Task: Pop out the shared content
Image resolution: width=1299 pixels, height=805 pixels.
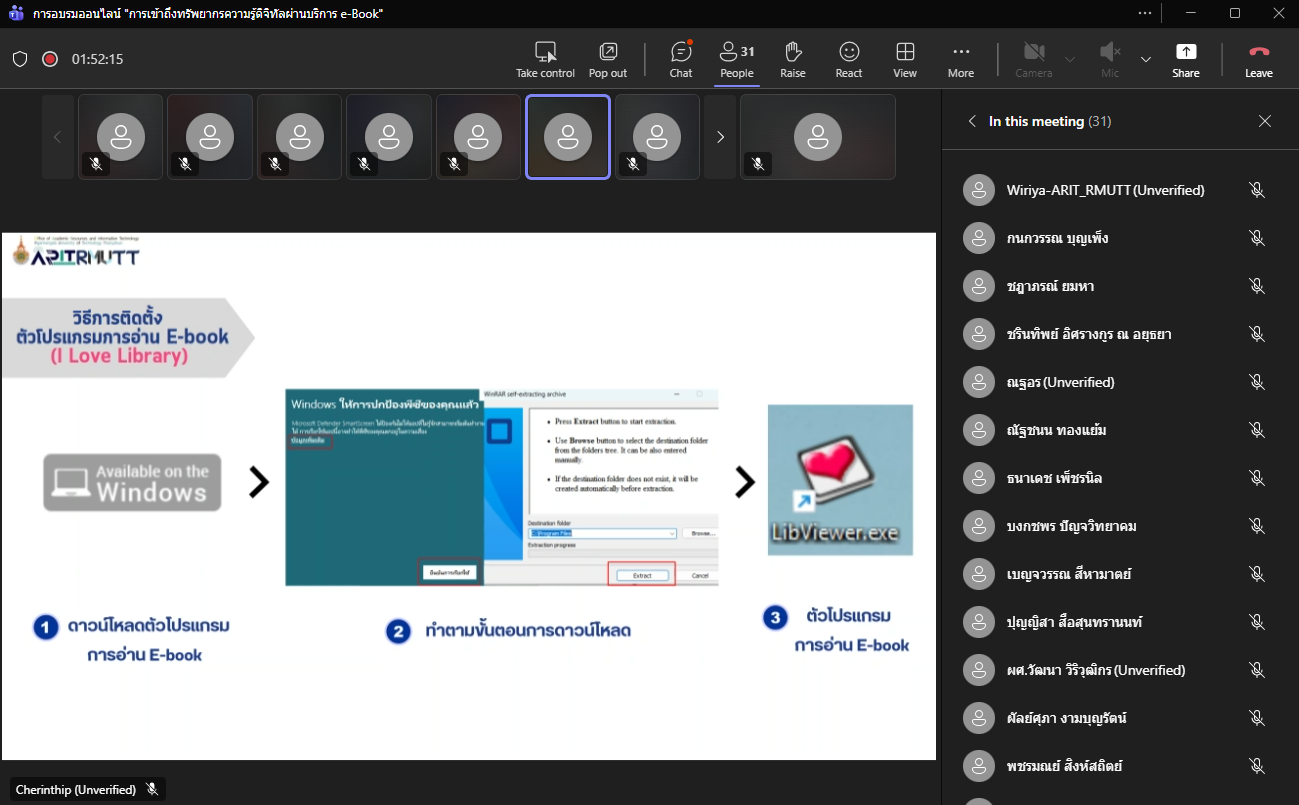Action: [607, 59]
